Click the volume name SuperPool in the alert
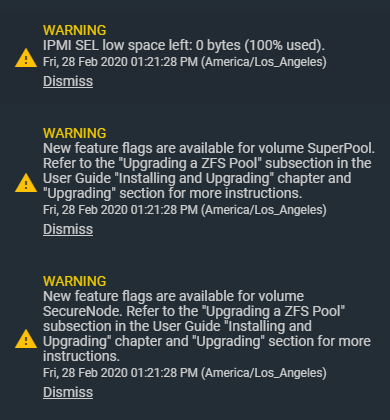Image resolution: width=390 pixels, height=420 pixels. tap(341, 149)
